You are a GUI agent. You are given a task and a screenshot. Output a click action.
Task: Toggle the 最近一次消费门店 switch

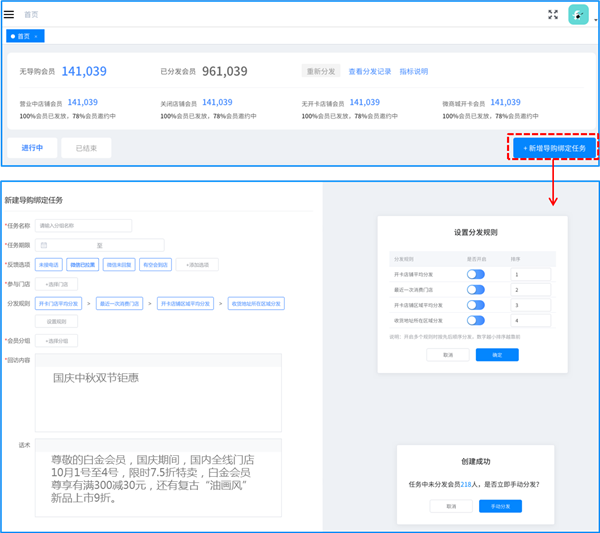click(475, 289)
